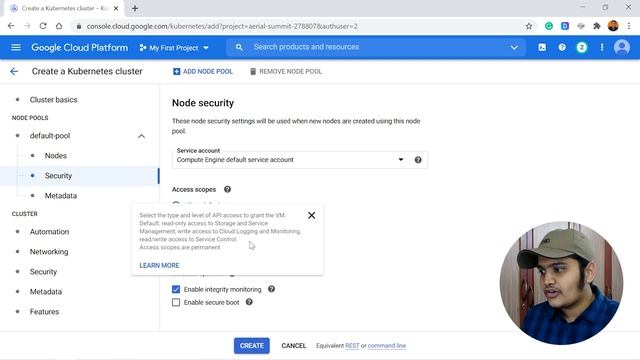
Task: Show help for secure boot
Action: [249, 302]
